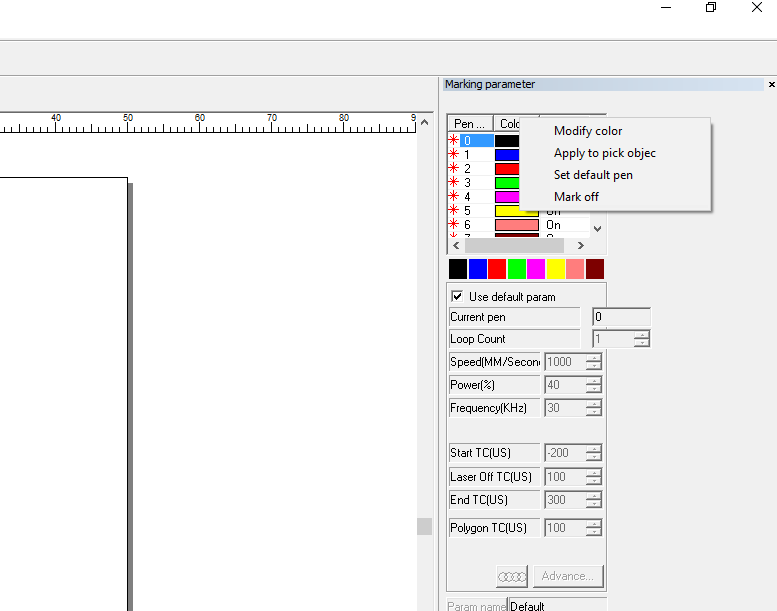The height and width of the screenshot is (611, 777).
Task: Pick the yellow swatch in the color palette row
Action: [x=556, y=269]
